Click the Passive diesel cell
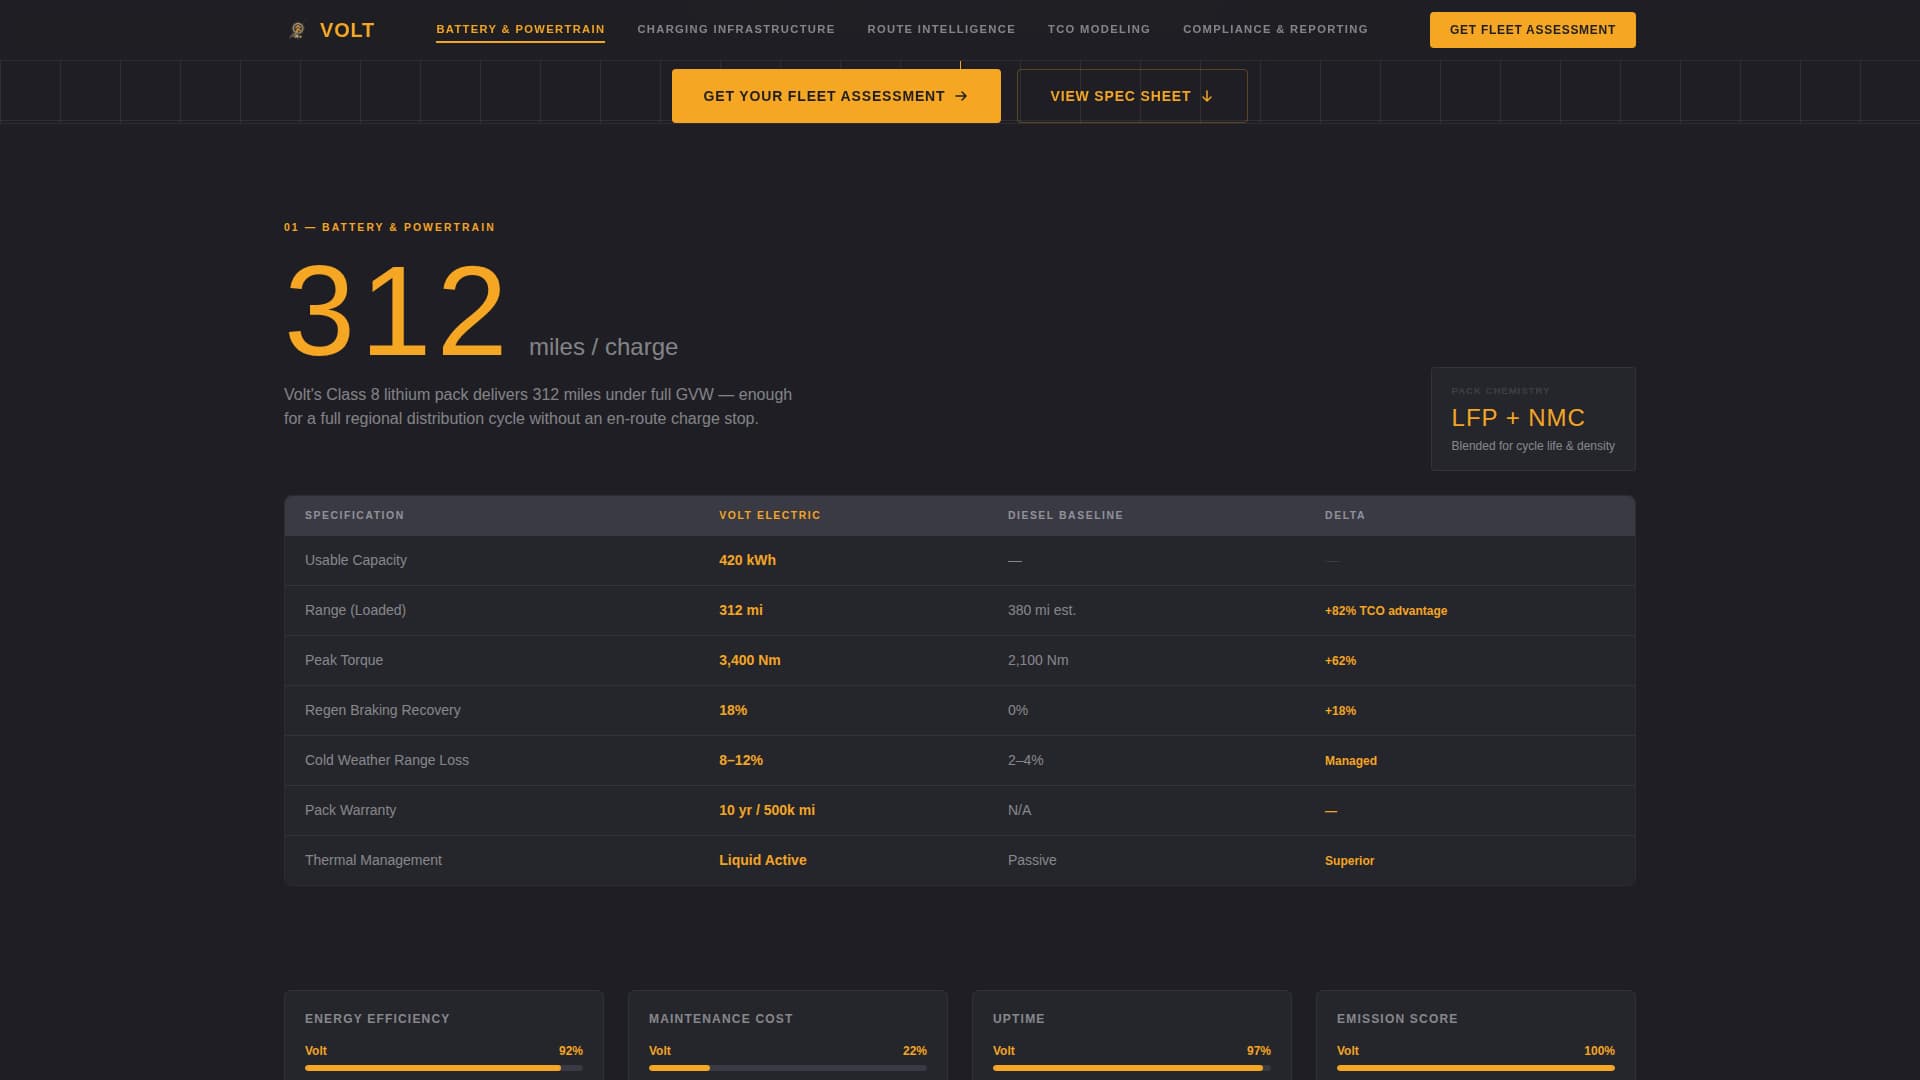This screenshot has height=1080, width=1920. [x=1032, y=860]
